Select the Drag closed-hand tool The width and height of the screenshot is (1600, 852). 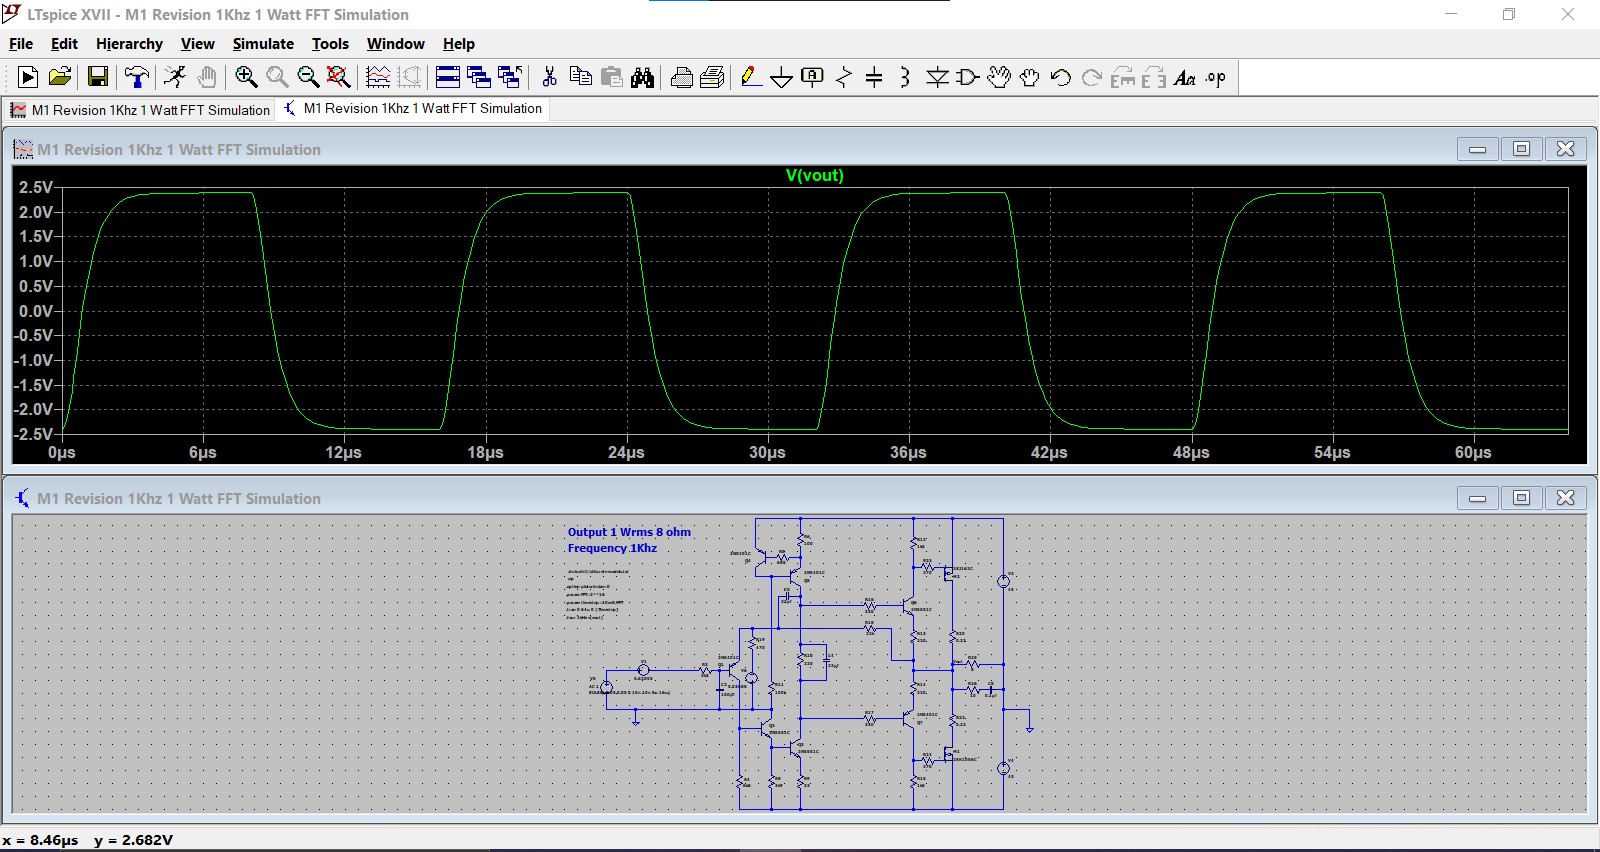(x=1030, y=77)
